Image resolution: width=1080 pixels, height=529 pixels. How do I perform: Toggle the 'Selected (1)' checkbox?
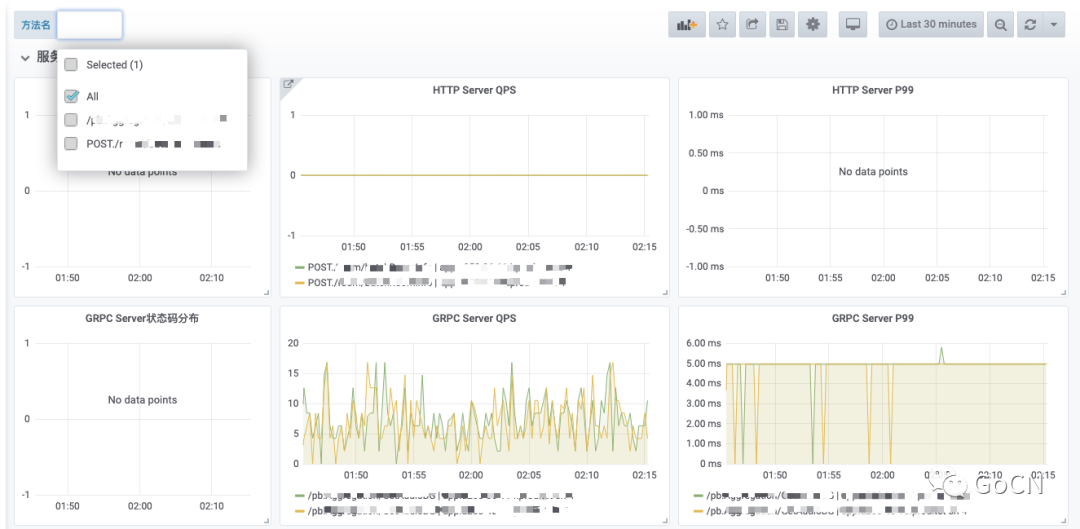coord(71,65)
